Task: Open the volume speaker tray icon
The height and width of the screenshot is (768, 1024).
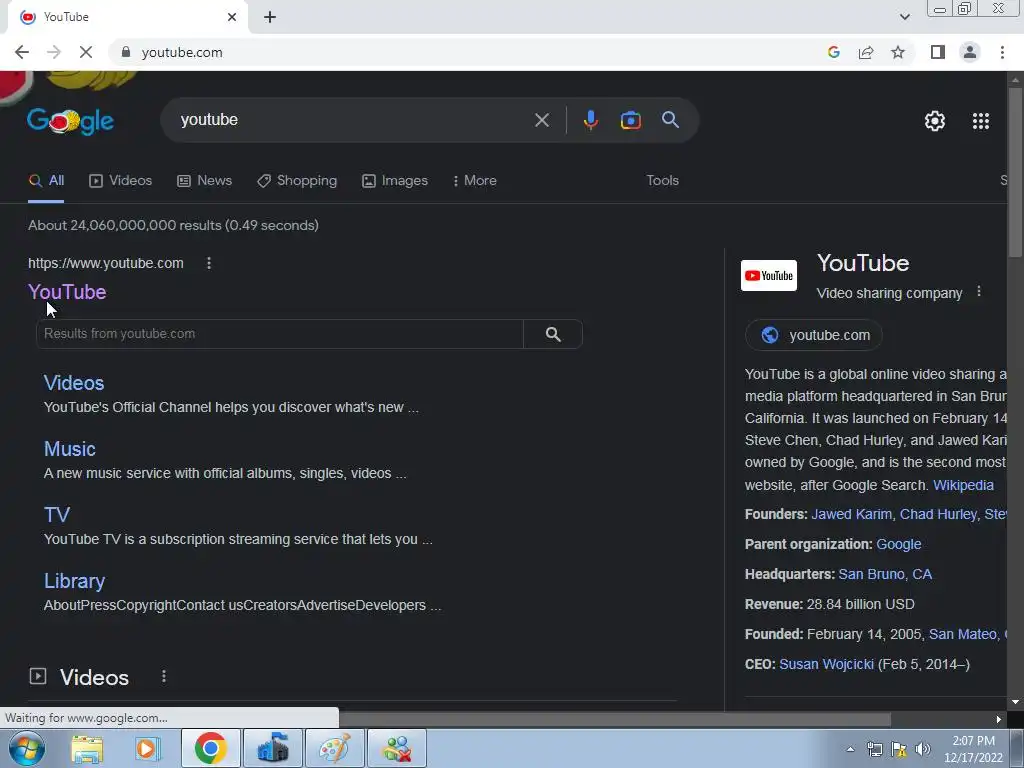Action: [923, 750]
